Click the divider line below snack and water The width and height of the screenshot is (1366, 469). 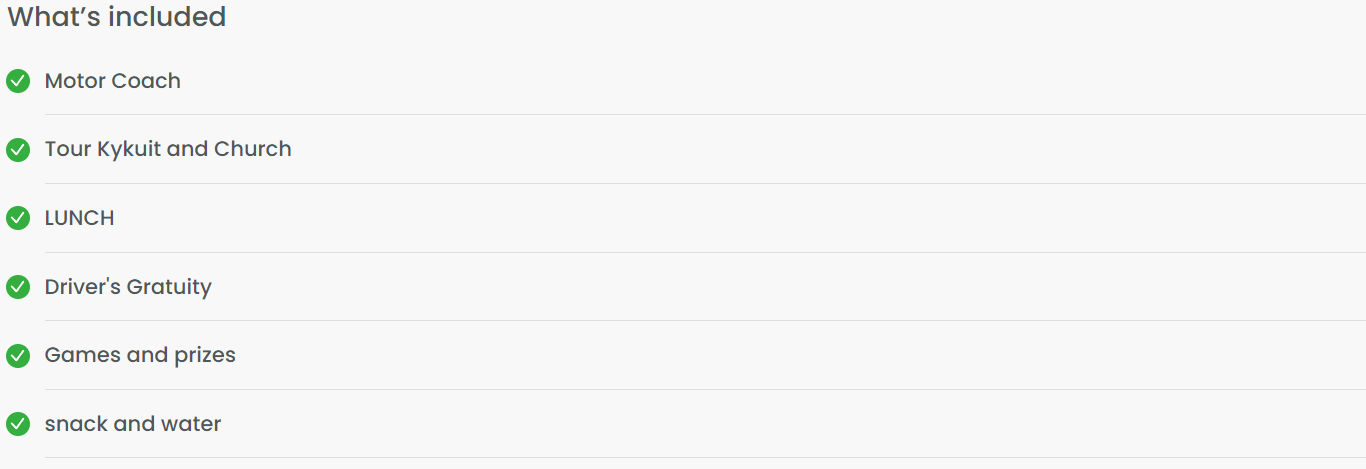pos(705,458)
